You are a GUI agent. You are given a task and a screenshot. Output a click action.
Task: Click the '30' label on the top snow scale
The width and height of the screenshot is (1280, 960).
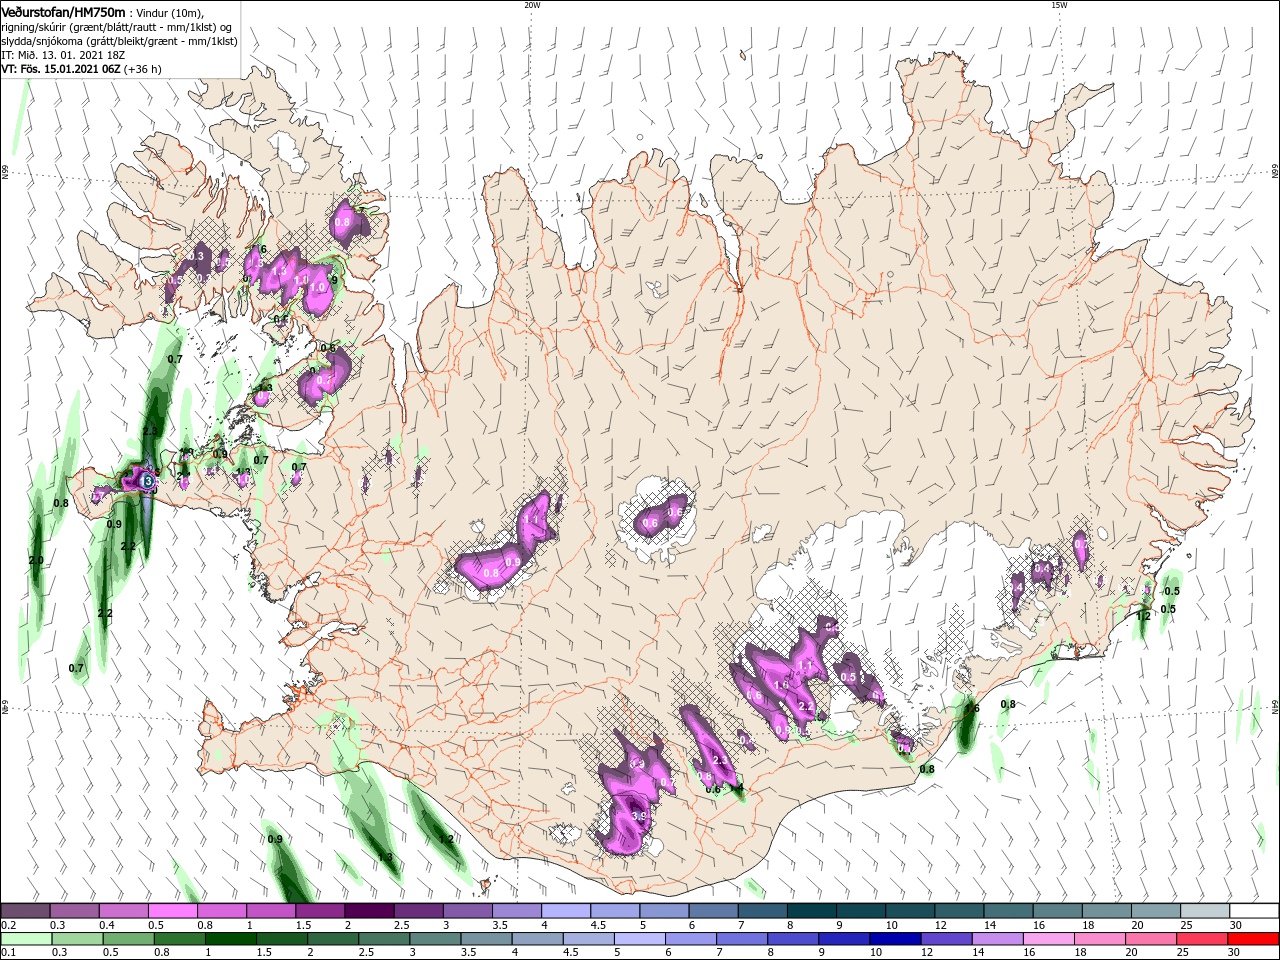(x=1236, y=926)
